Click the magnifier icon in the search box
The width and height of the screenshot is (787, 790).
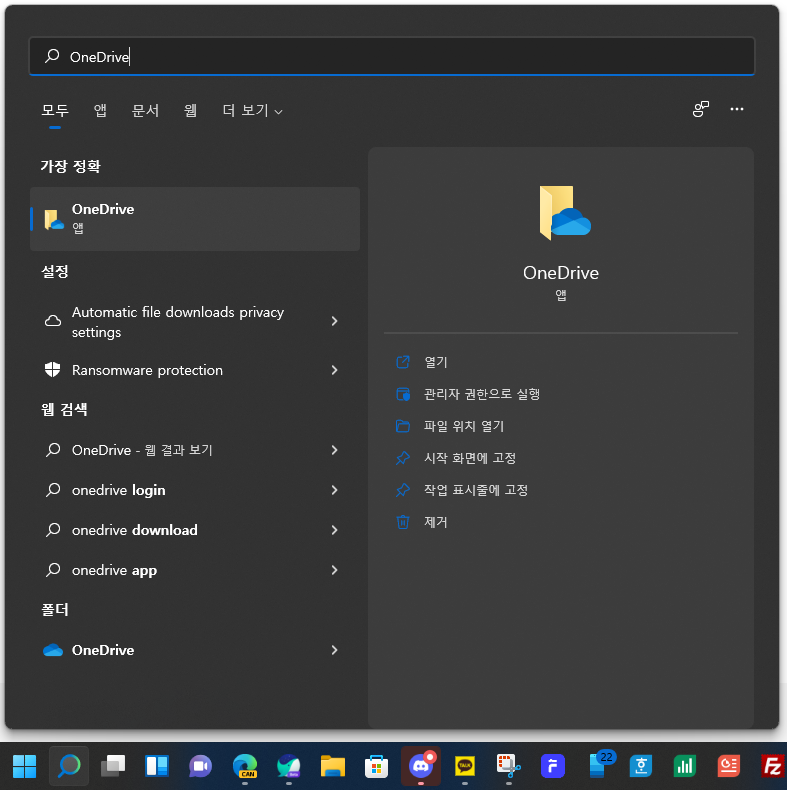point(52,56)
